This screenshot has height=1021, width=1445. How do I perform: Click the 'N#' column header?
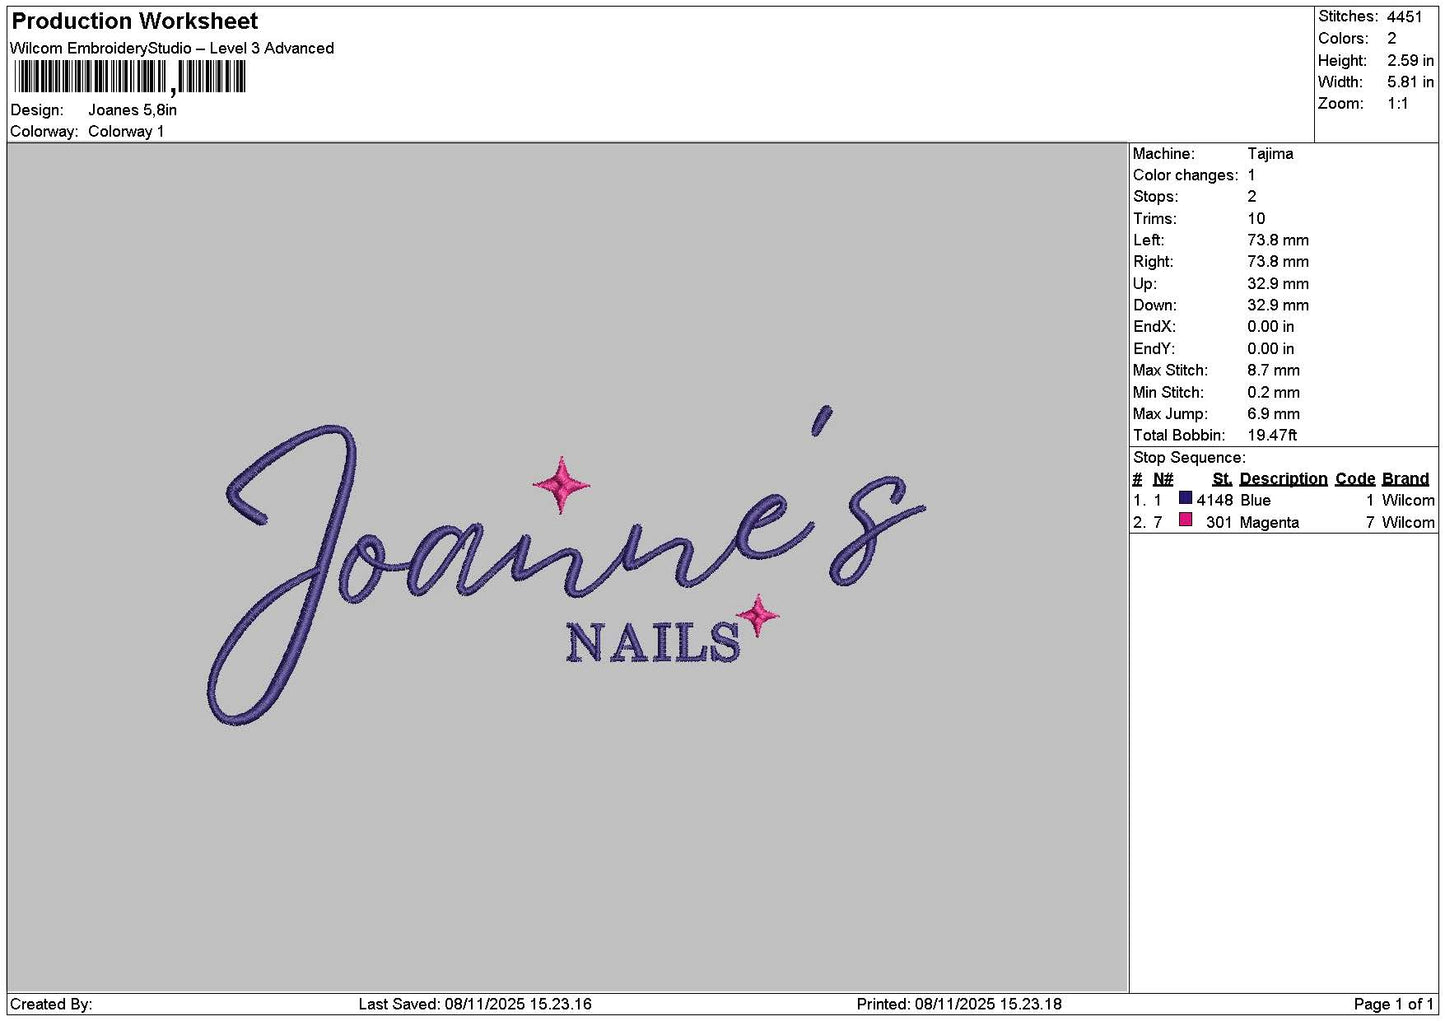[x=1163, y=479]
